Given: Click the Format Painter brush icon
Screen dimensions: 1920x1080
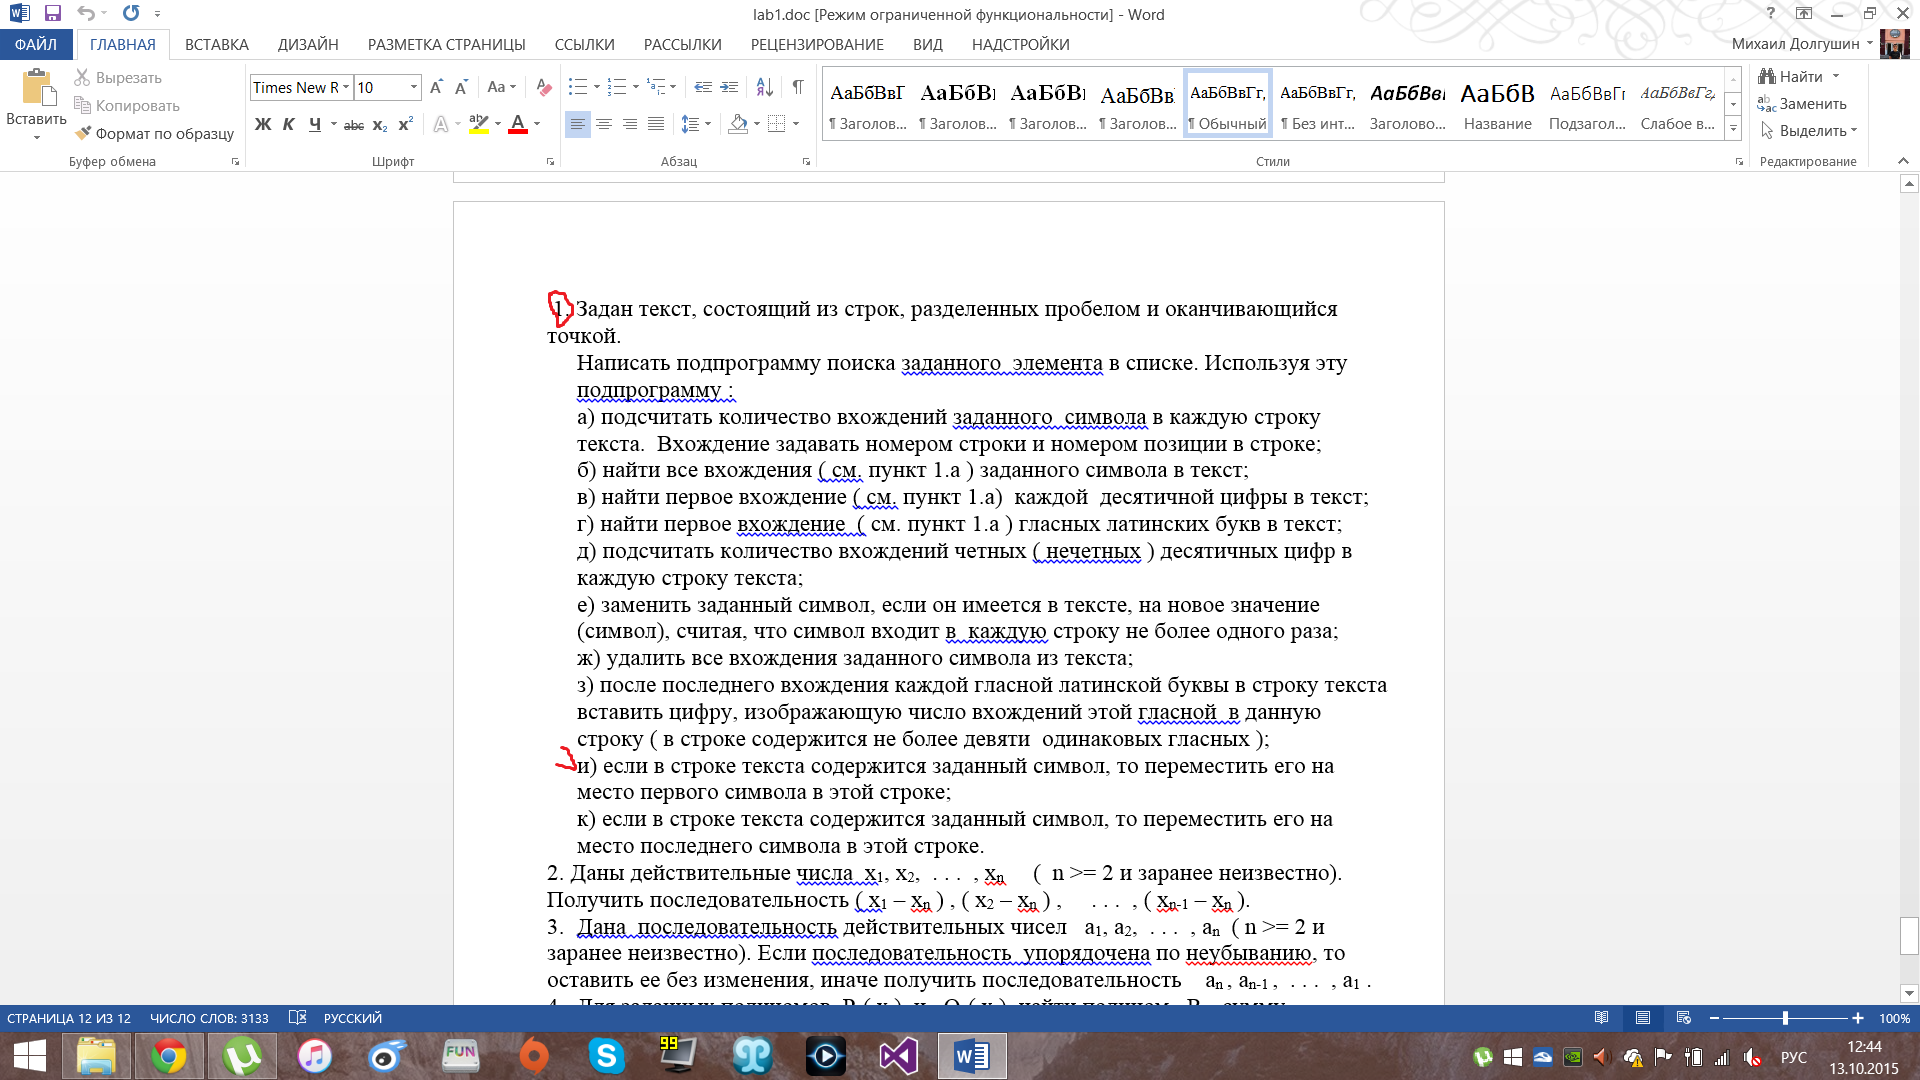Looking at the screenshot, I should point(83,133).
